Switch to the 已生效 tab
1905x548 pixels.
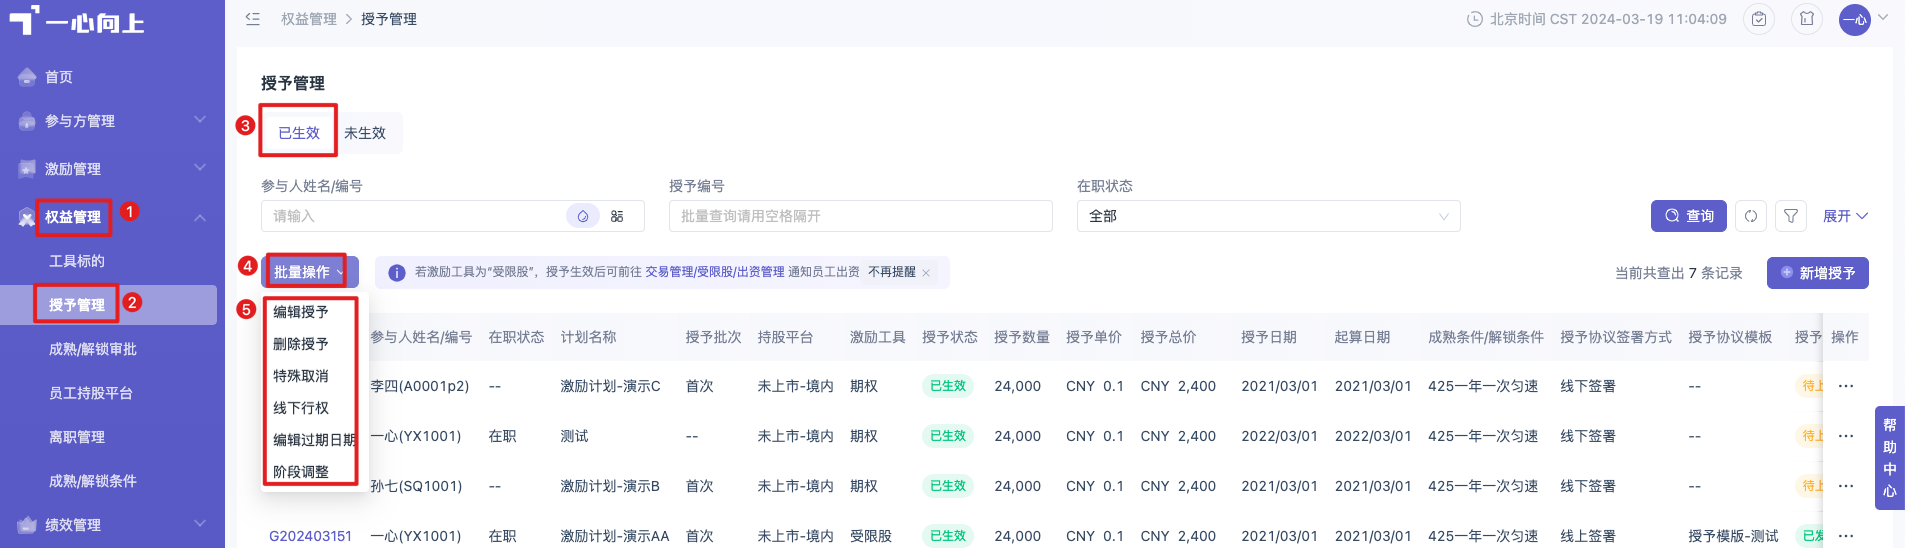[299, 133]
